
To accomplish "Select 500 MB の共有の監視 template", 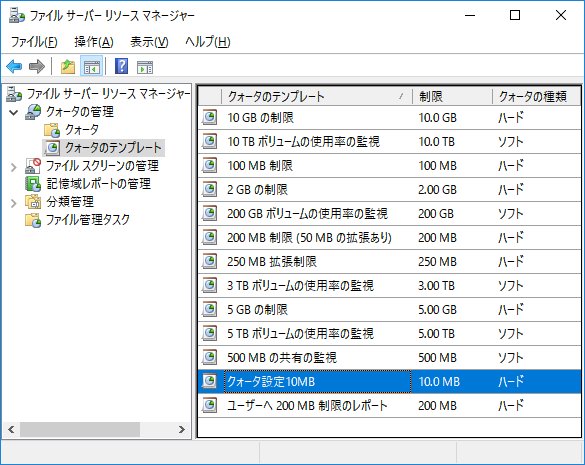I will 282,358.
